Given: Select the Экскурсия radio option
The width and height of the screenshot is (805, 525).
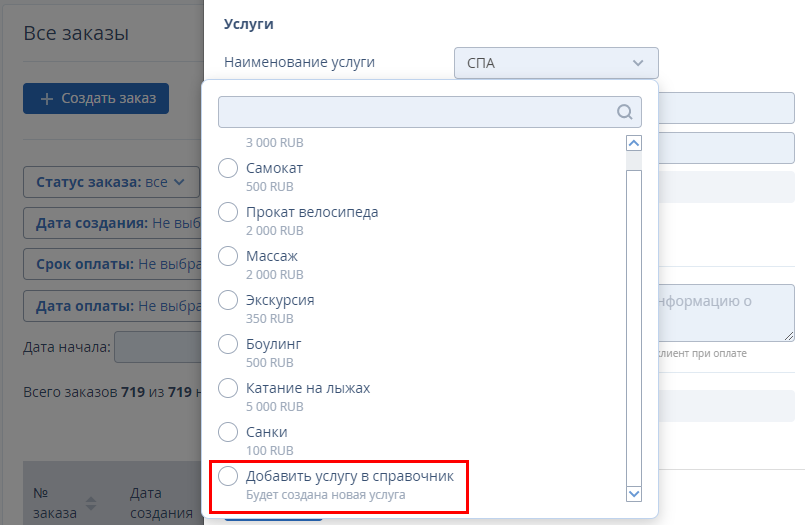Looking at the screenshot, I should (228, 300).
